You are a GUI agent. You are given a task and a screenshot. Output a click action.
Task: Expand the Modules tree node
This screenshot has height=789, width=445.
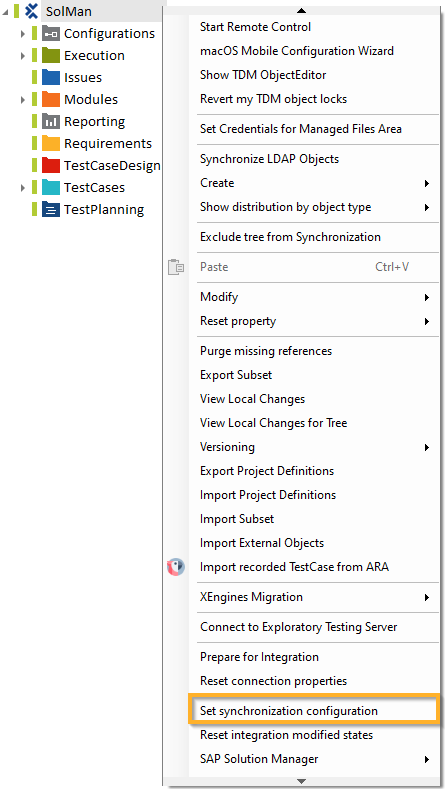point(23,100)
